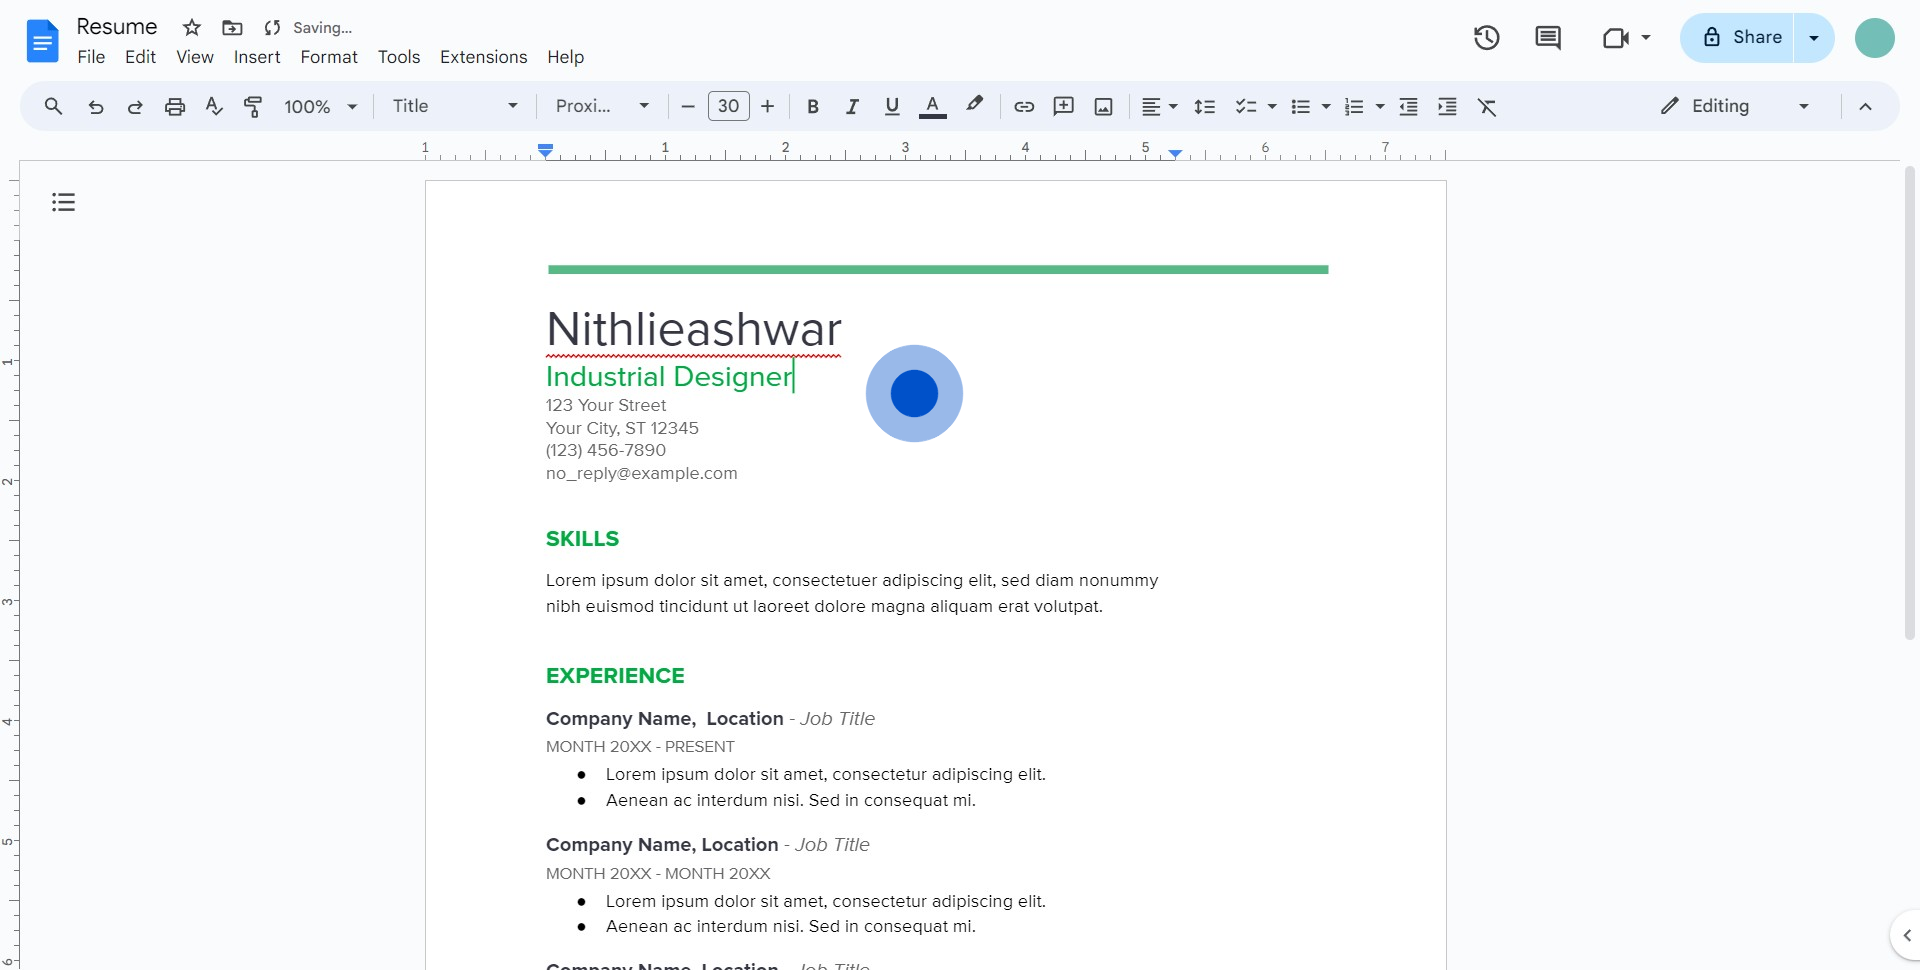Open the Format menu

pos(328,57)
